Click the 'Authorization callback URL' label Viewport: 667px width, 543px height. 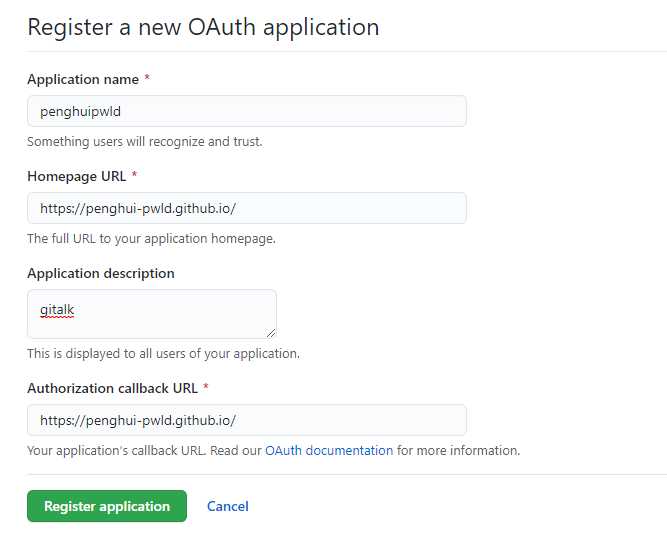112,387
